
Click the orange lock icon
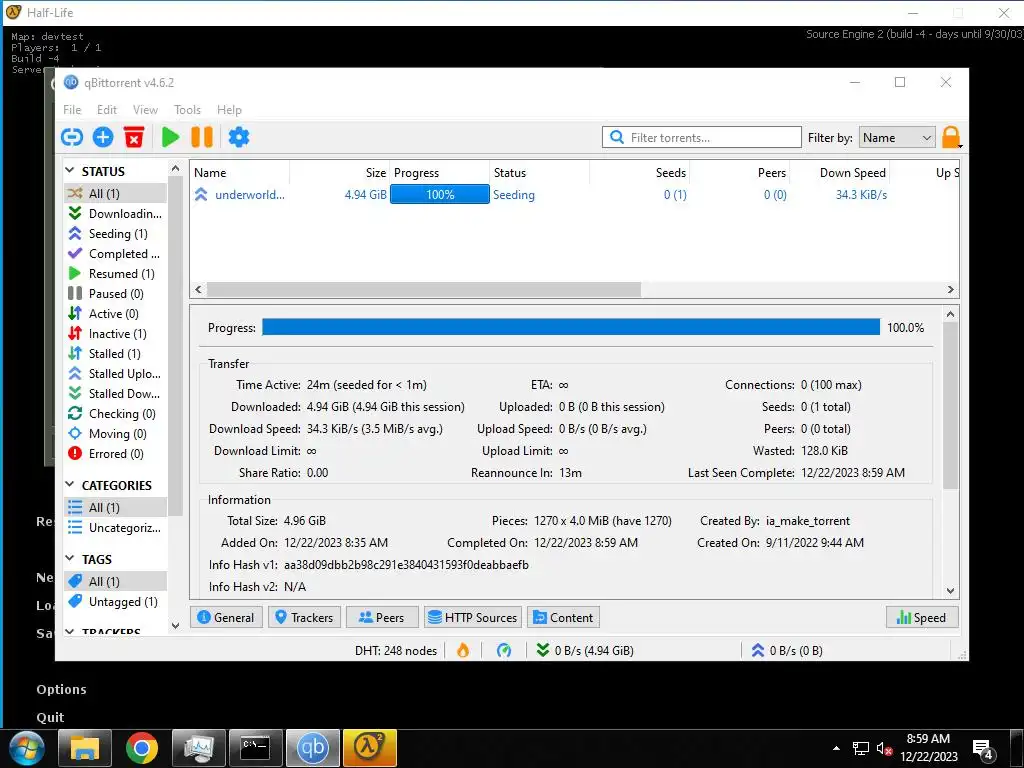tap(951, 137)
